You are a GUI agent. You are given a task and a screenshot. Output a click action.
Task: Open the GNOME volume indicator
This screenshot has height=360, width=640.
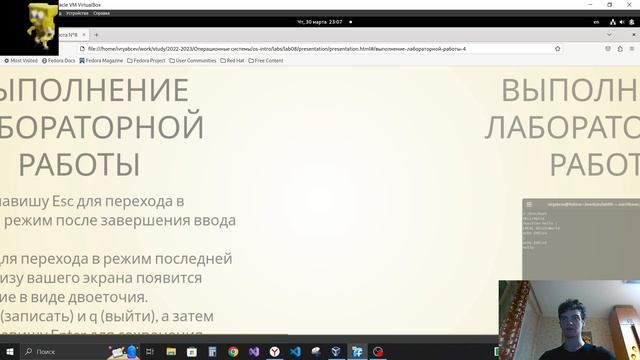[x=622, y=22]
